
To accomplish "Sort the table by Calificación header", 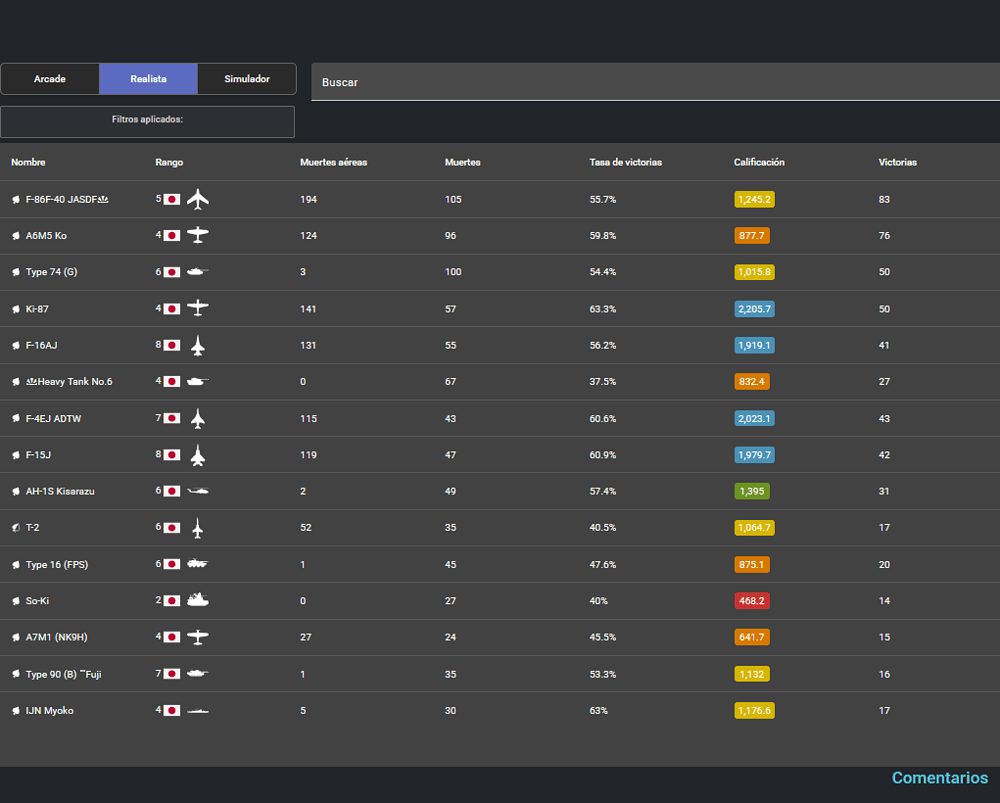I will pyautogui.click(x=759, y=162).
